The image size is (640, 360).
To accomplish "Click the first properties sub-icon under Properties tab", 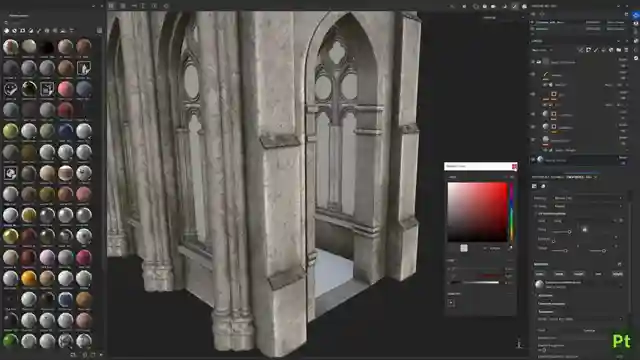I will 534,186.
